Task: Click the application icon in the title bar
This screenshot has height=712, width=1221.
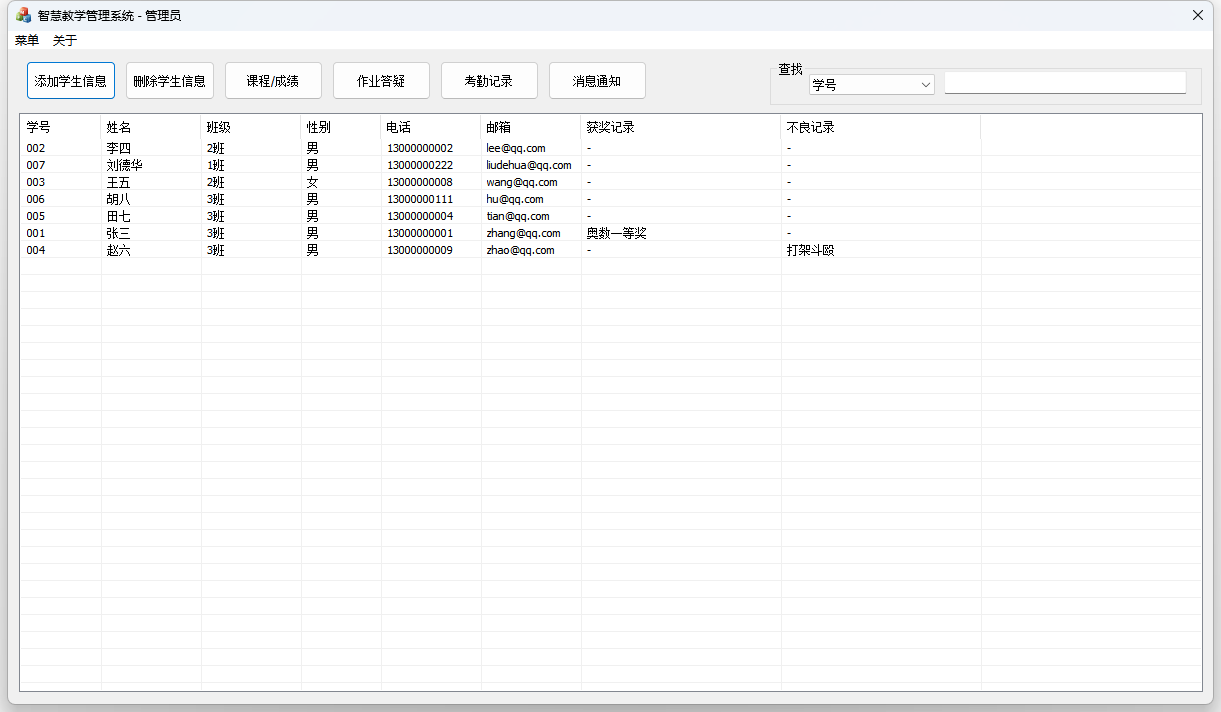Action: 22,15
